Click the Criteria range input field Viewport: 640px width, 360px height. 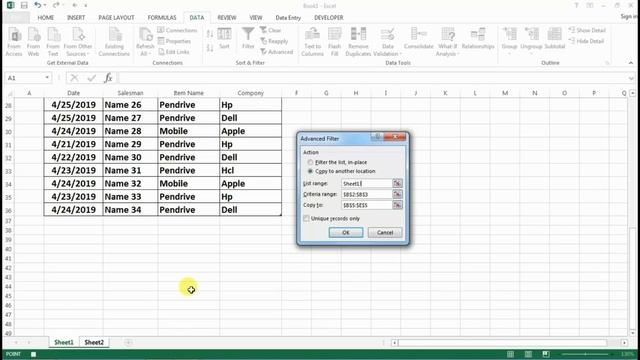point(367,194)
